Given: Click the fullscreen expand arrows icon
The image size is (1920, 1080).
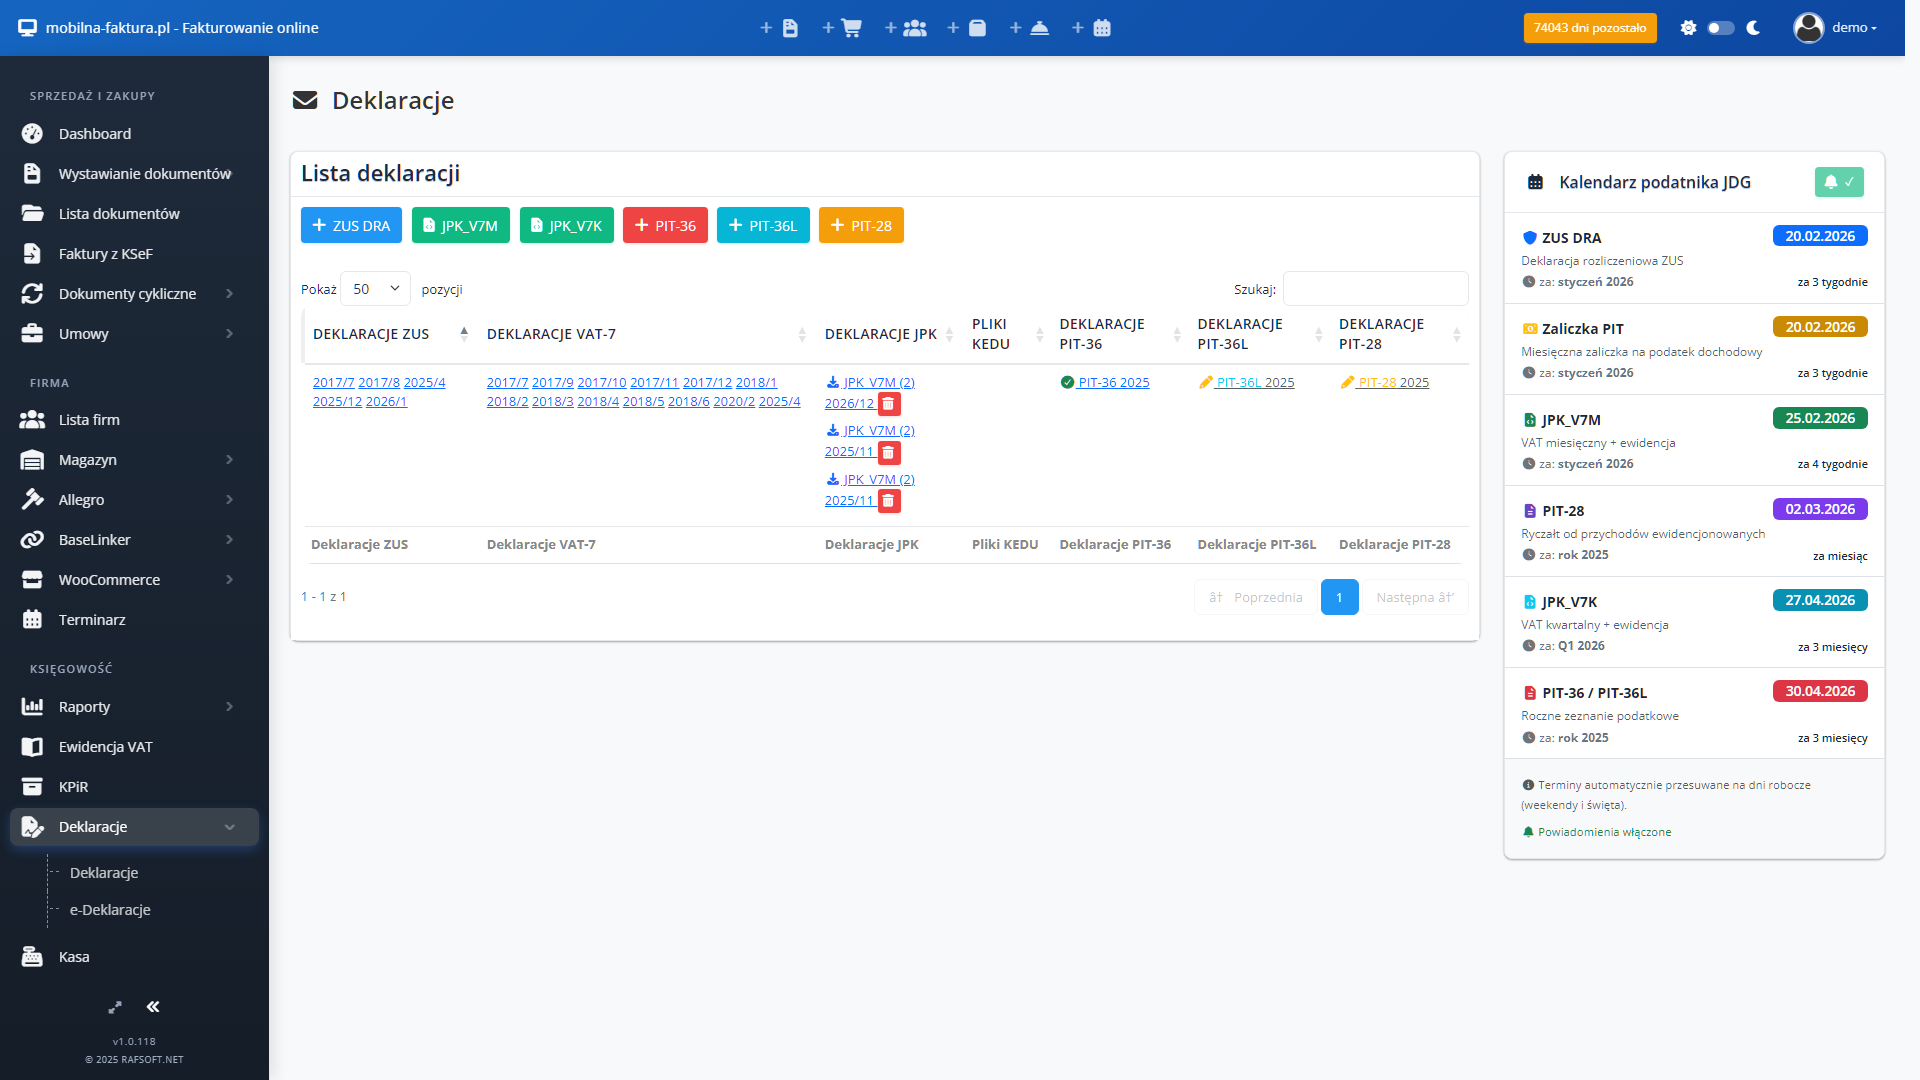Looking at the screenshot, I should [115, 1007].
